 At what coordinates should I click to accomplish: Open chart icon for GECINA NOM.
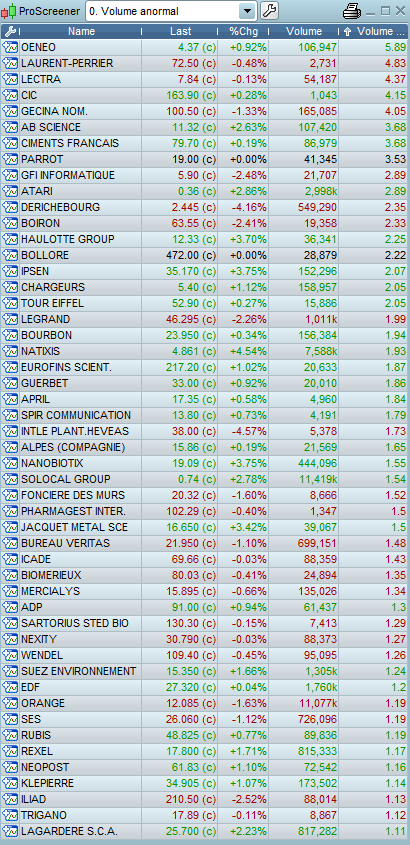click(x=11, y=111)
